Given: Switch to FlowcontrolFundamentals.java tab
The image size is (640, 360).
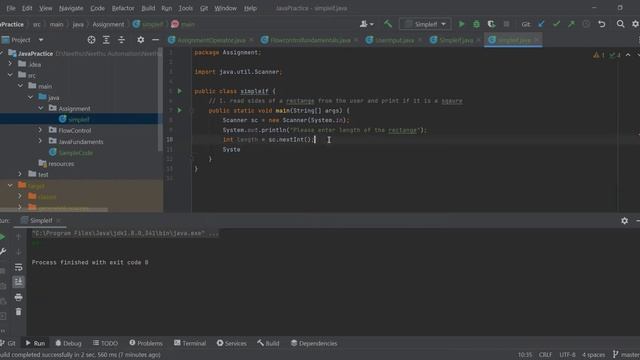Looking at the screenshot, I should tap(310, 40).
